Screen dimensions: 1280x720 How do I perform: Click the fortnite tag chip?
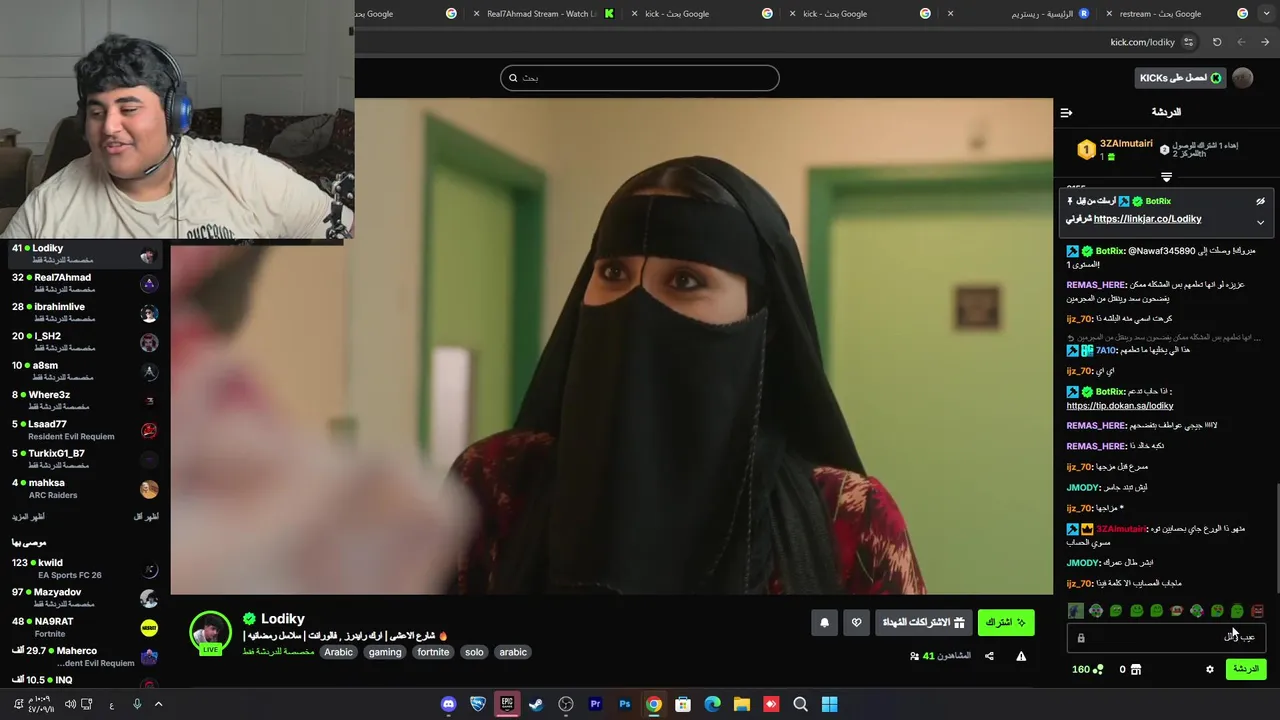[433, 652]
